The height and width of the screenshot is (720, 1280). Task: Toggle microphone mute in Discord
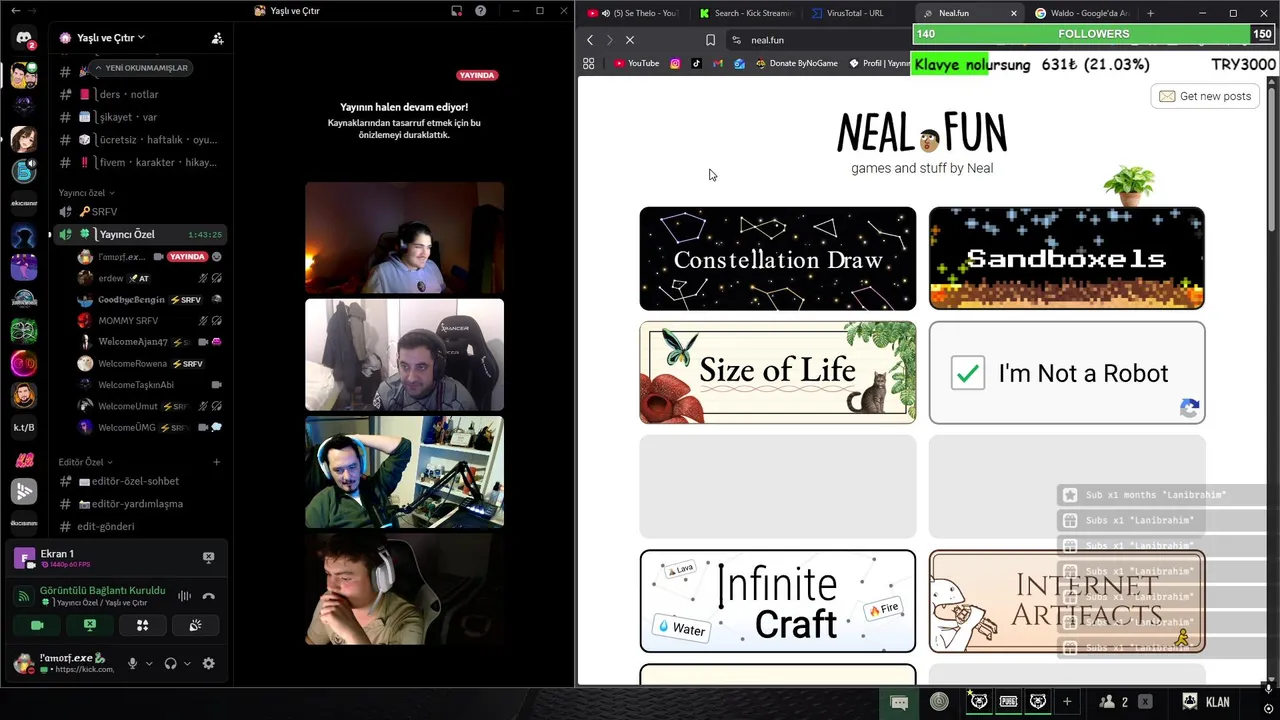click(132, 663)
